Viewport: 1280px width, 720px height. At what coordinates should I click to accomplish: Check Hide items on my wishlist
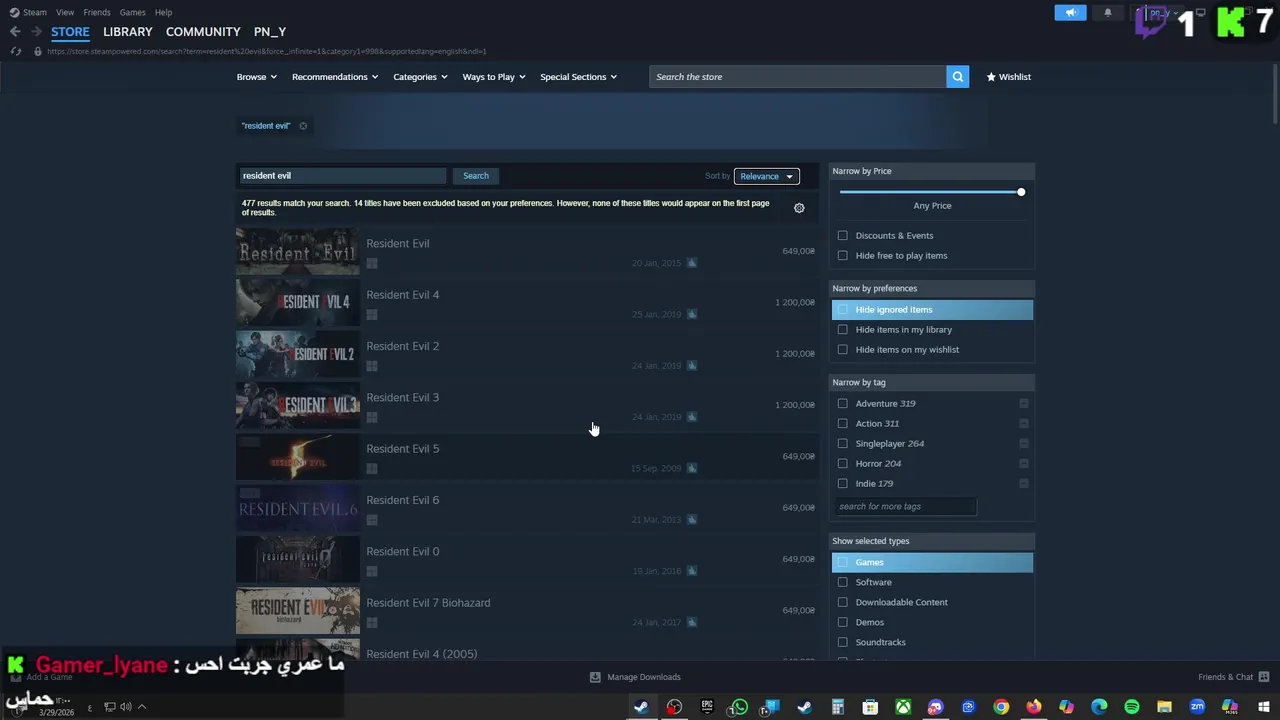(x=842, y=350)
